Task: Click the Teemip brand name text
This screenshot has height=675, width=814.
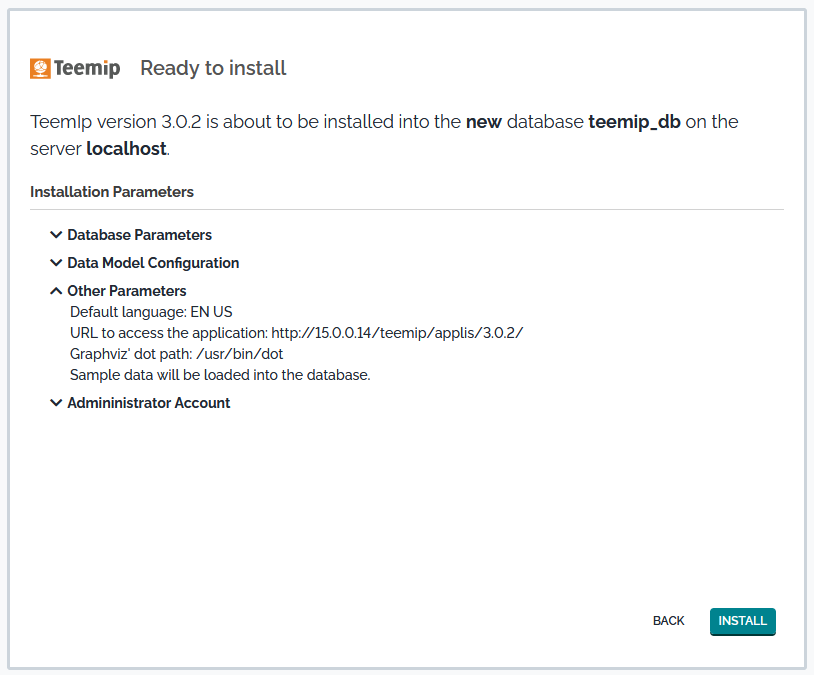Action: 87,69
